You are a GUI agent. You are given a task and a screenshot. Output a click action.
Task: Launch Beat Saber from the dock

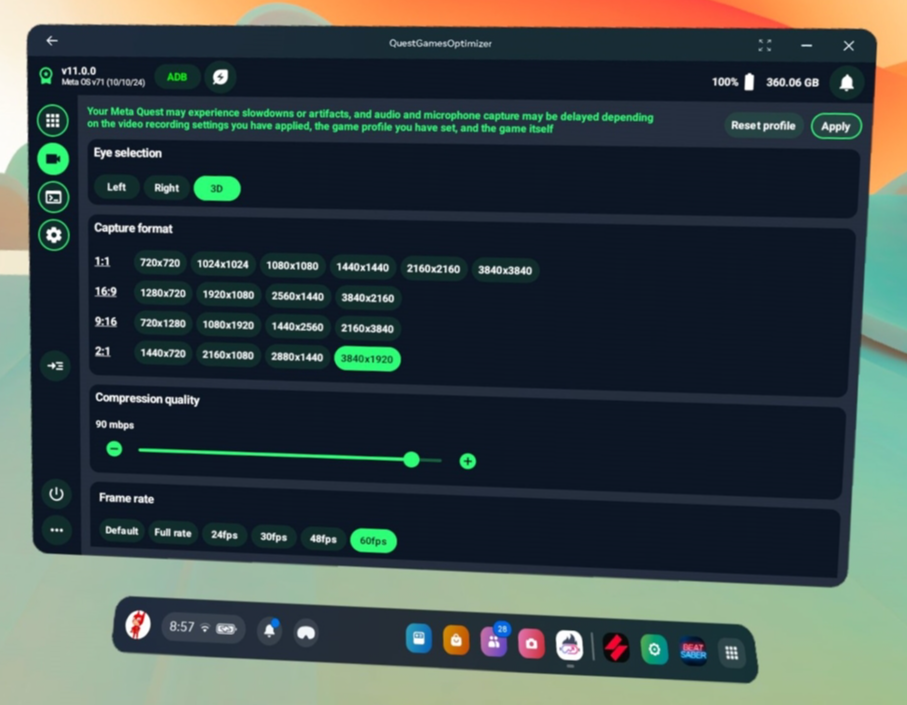pyautogui.click(x=693, y=651)
